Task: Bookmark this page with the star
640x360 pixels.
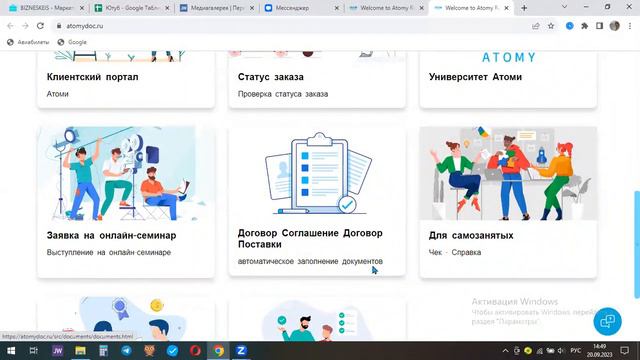Action: point(551,26)
